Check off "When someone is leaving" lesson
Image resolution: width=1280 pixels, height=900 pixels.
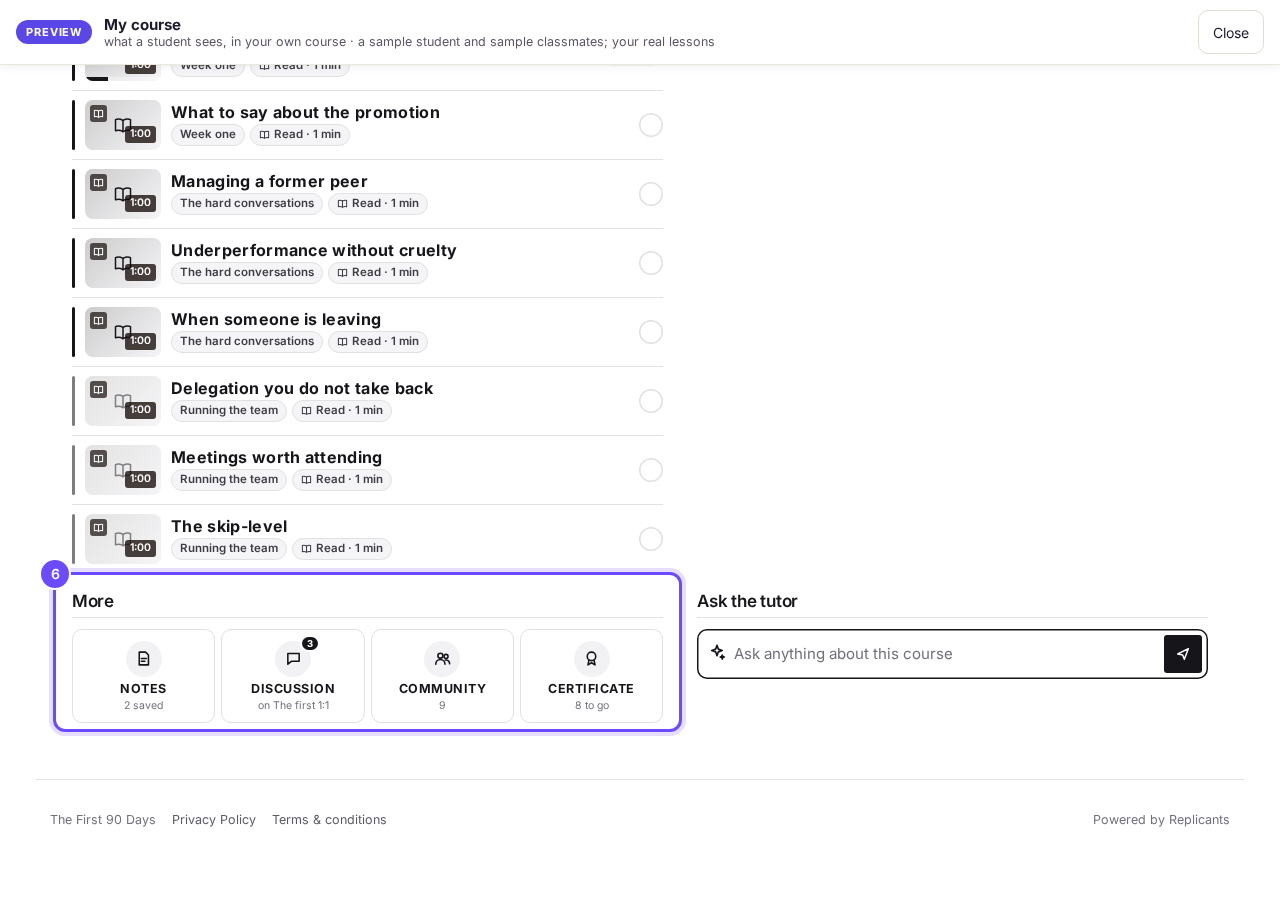[x=651, y=332]
